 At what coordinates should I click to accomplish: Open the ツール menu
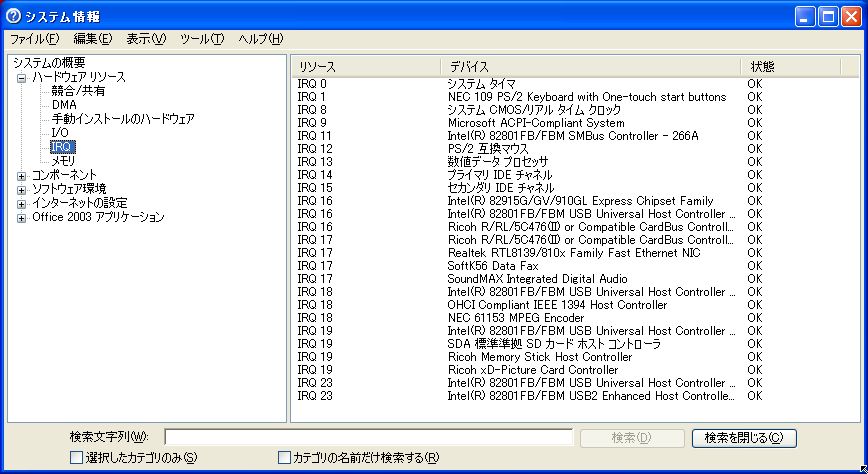tap(201, 39)
